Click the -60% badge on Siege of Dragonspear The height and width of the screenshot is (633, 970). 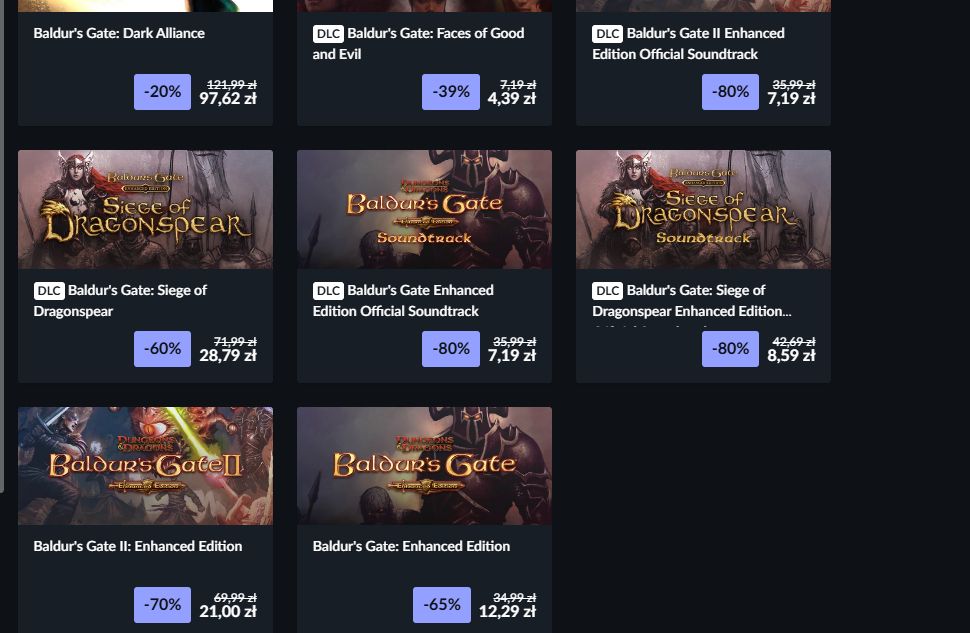click(163, 349)
